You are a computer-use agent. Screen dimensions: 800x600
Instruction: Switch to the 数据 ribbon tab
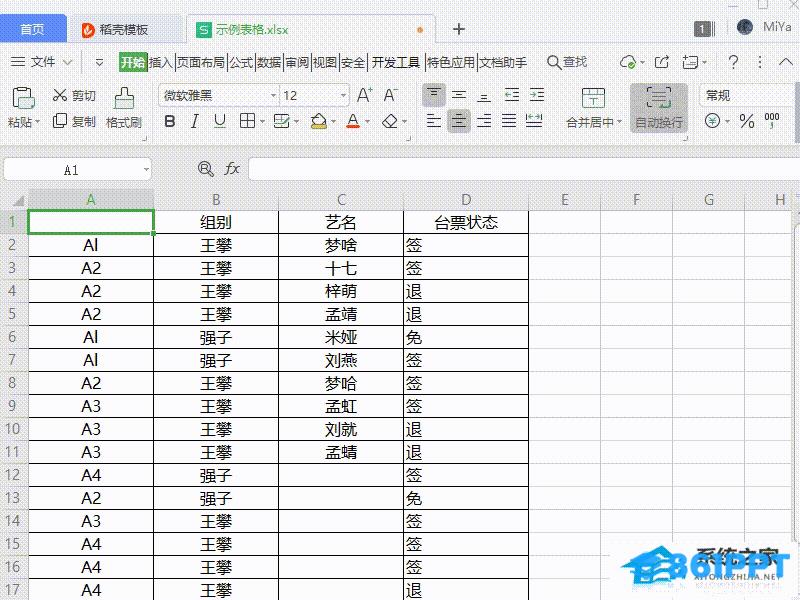pyautogui.click(x=269, y=62)
